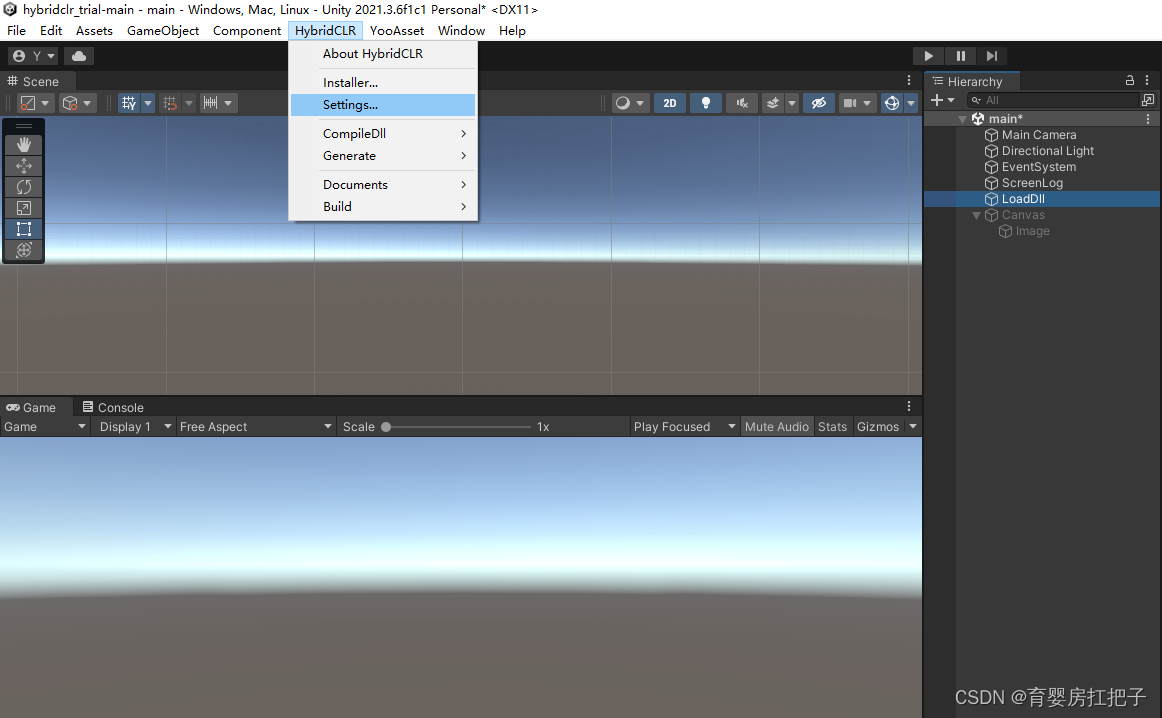The width and height of the screenshot is (1162, 718).
Task: Open the Unity Cloud Services icon
Action: pyautogui.click(x=78, y=55)
